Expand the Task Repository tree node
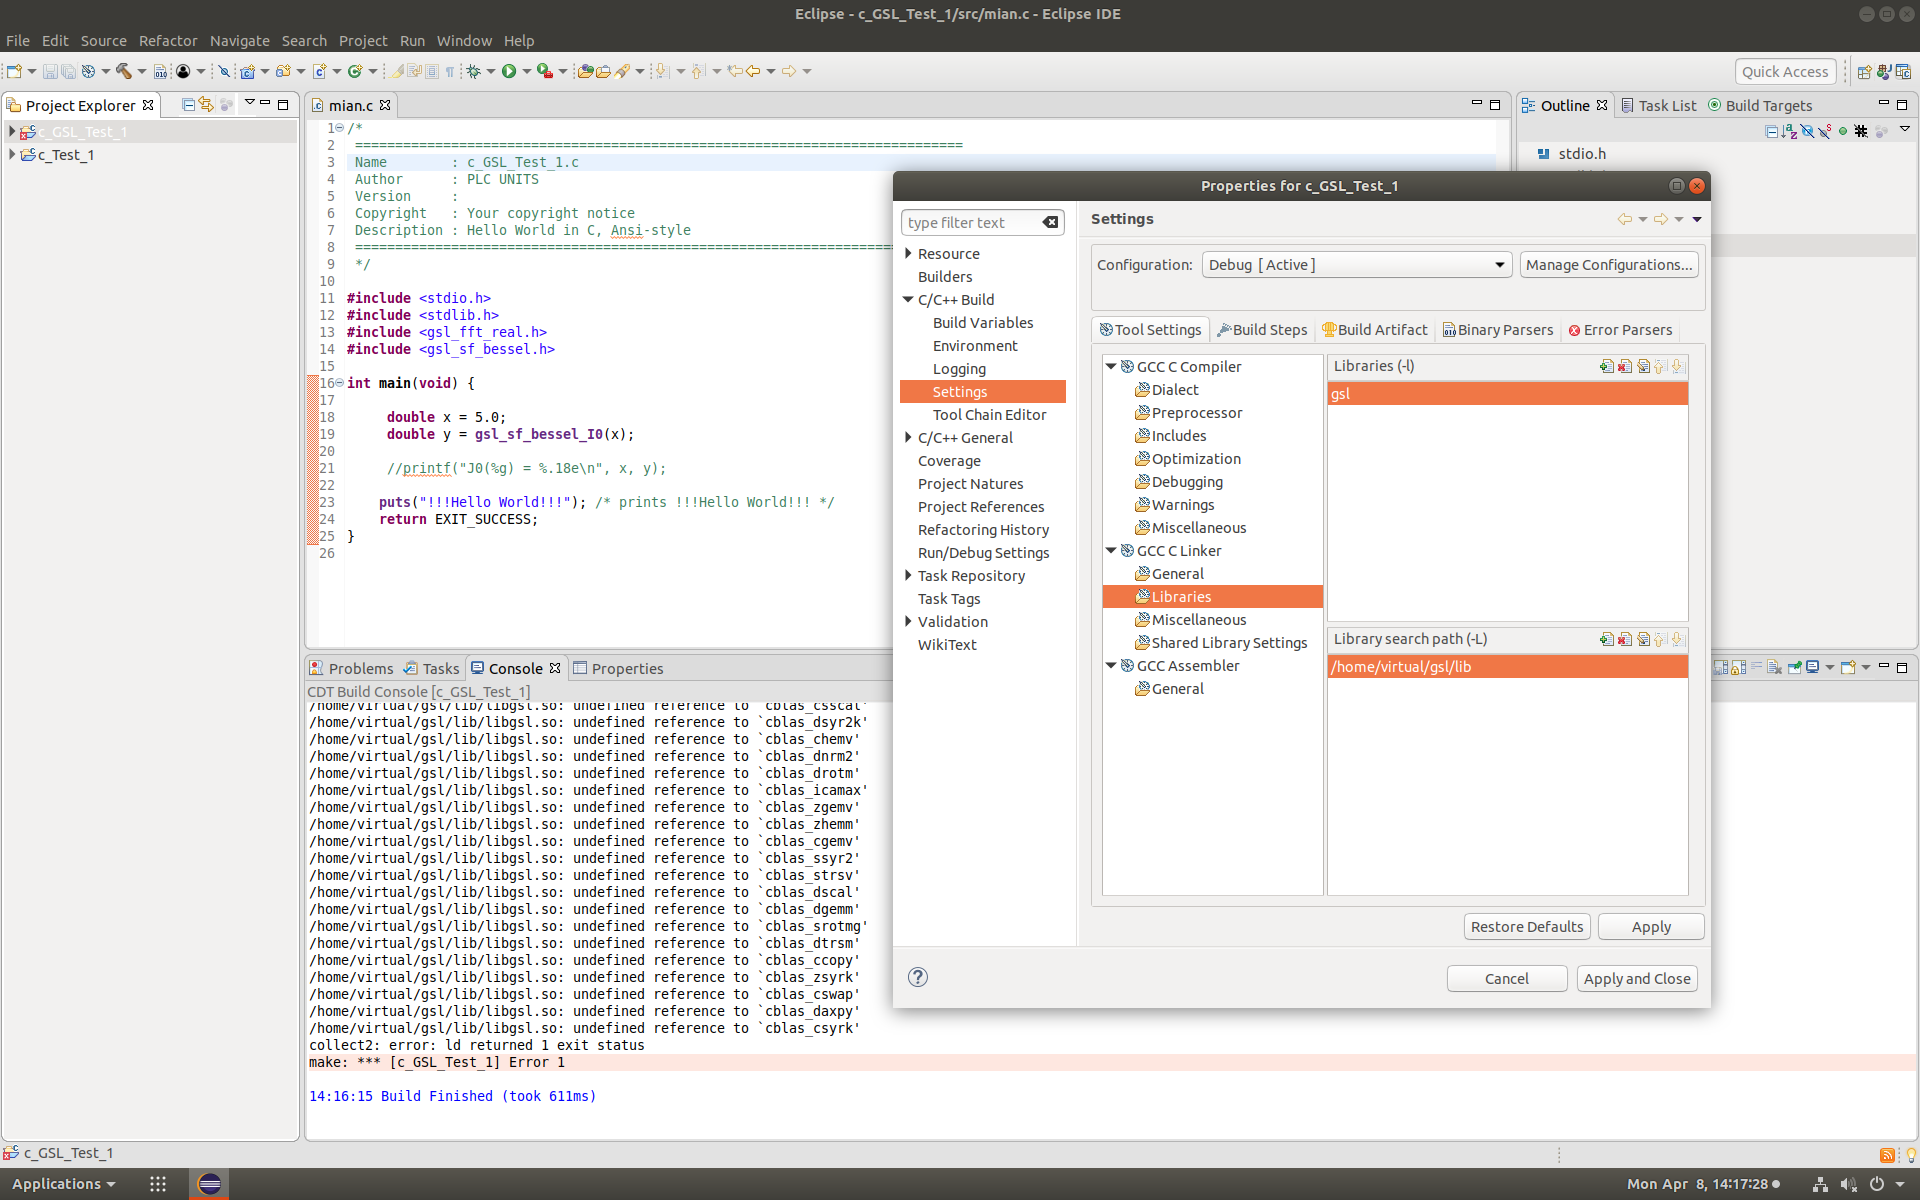Viewport: 1920px width, 1200px height. (908, 576)
